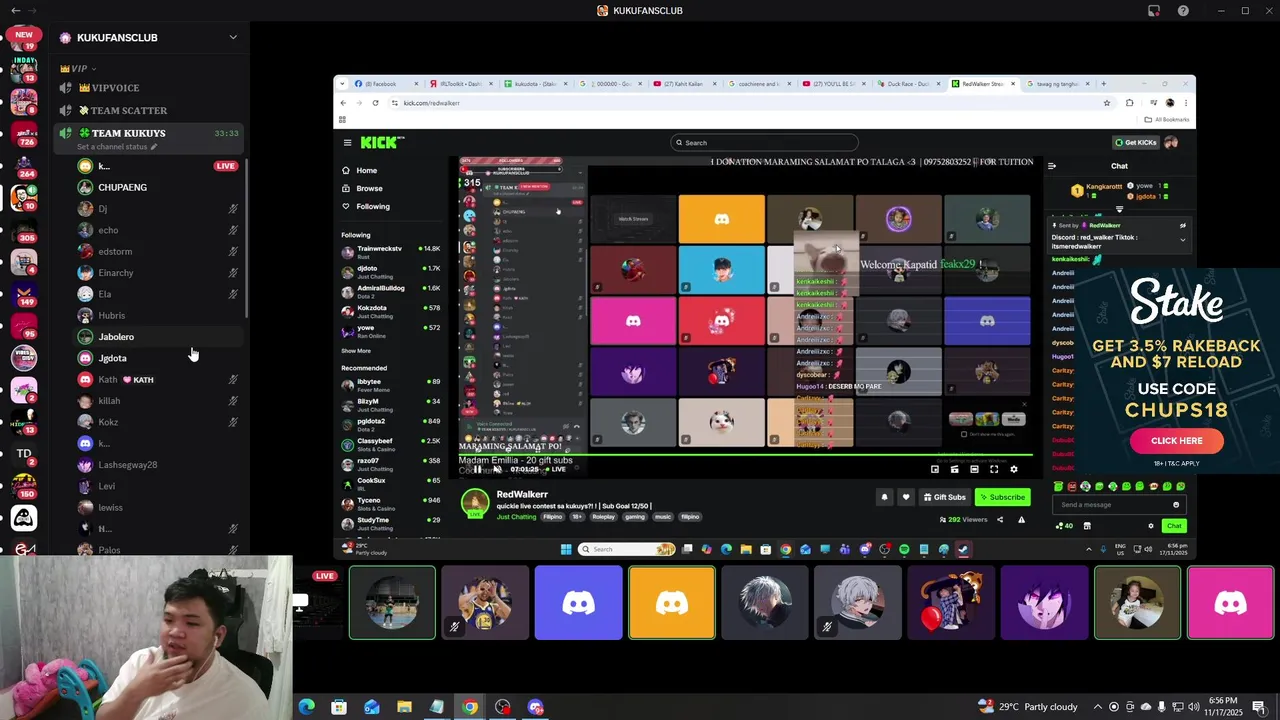The width and height of the screenshot is (1280, 720).
Task: Click the muted mic icon beside edstorm
Action: [x=233, y=252]
